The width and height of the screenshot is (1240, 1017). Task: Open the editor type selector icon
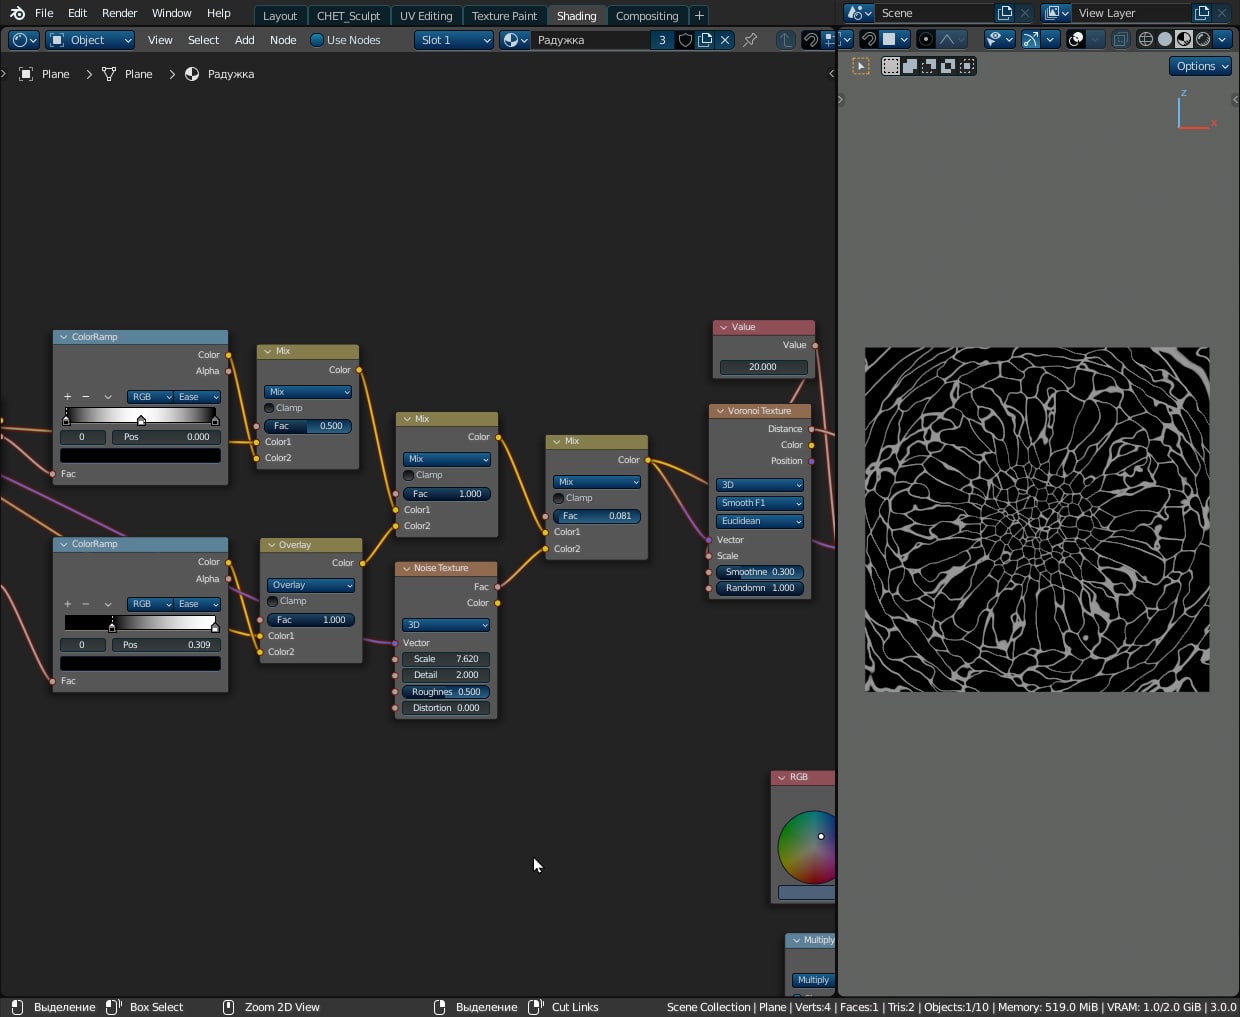coord(24,40)
